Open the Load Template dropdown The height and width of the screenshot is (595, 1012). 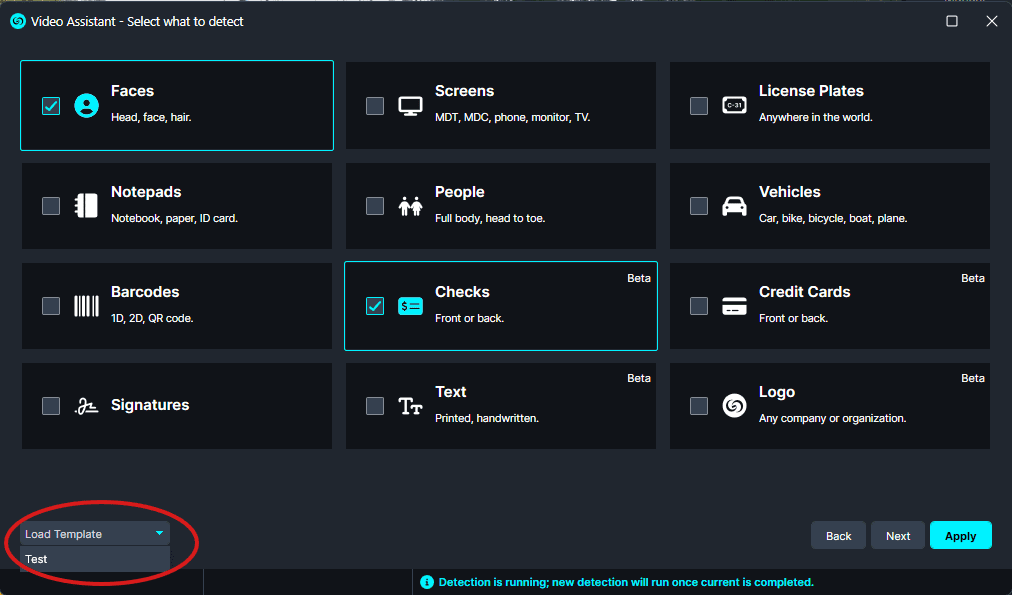(x=94, y=534)
